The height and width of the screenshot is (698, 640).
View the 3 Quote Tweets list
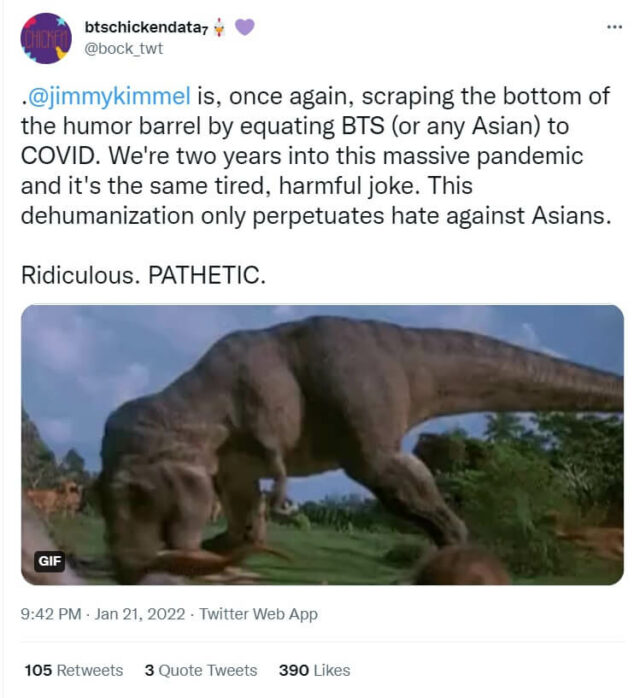200,670
